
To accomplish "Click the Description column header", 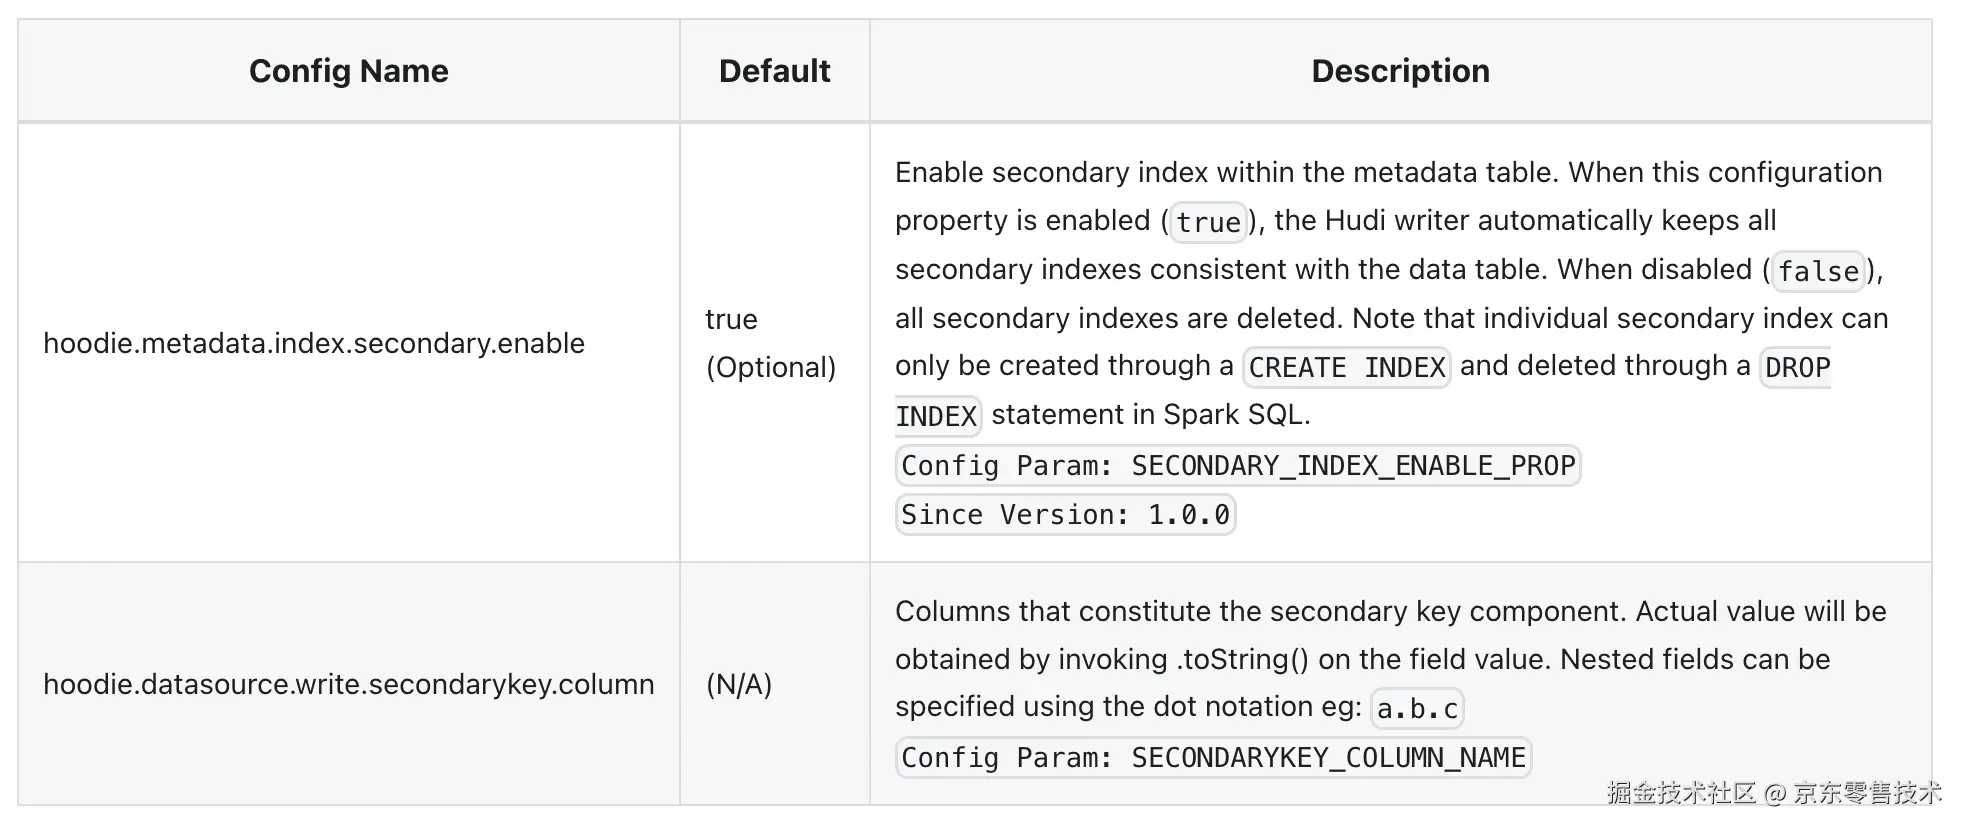I will 1400,71.
